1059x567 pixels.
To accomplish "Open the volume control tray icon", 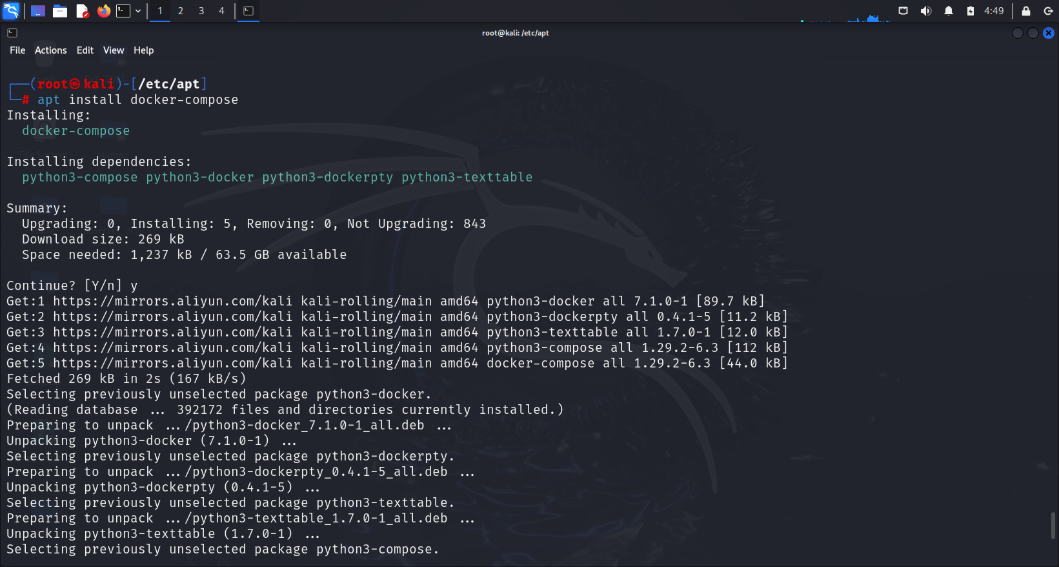I will 926,11.
